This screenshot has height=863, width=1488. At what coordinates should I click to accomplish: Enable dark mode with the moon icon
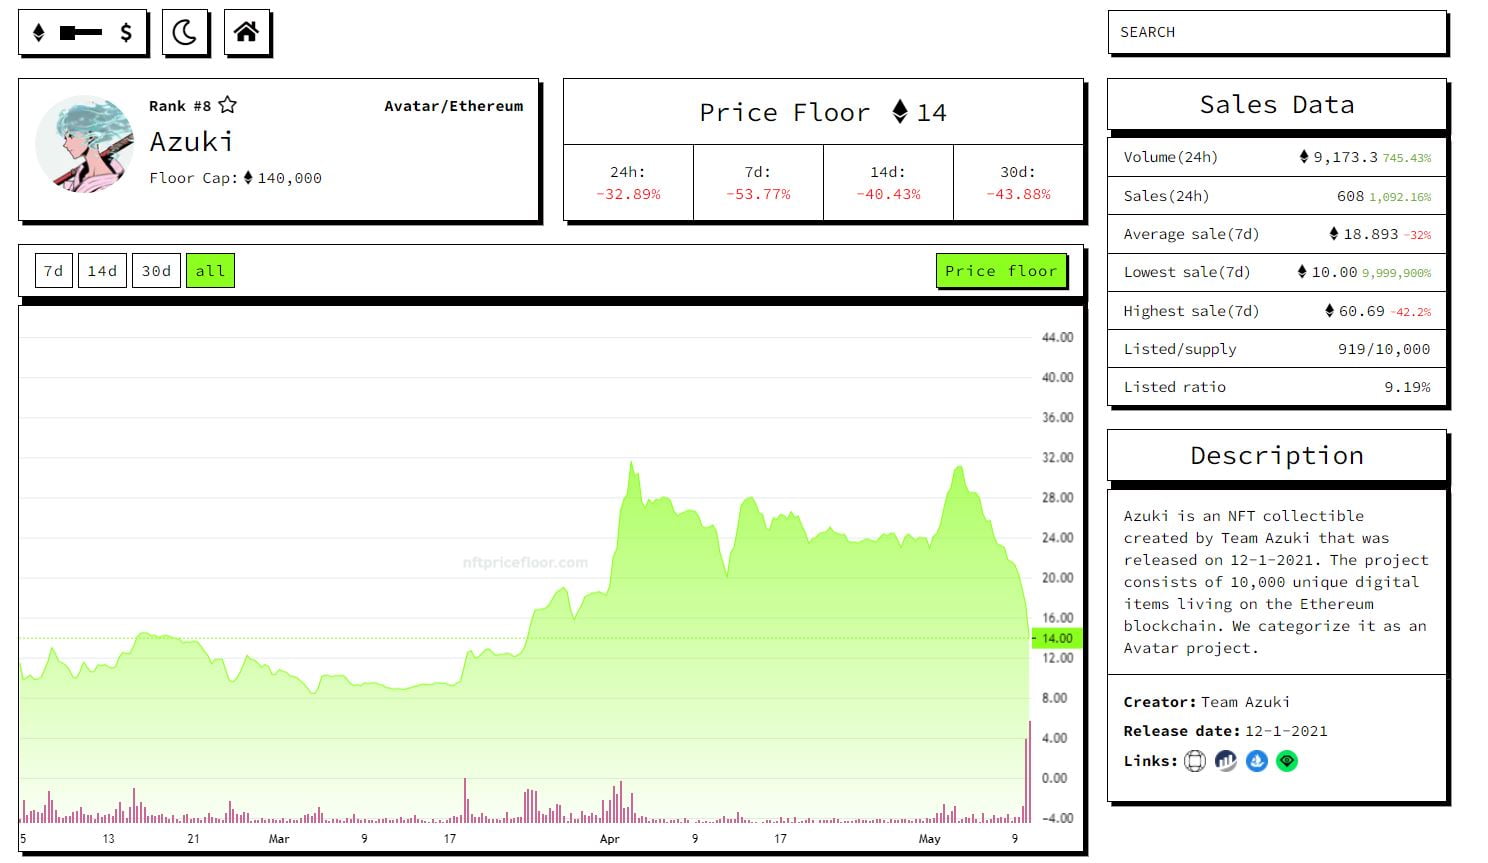point(185,33)
